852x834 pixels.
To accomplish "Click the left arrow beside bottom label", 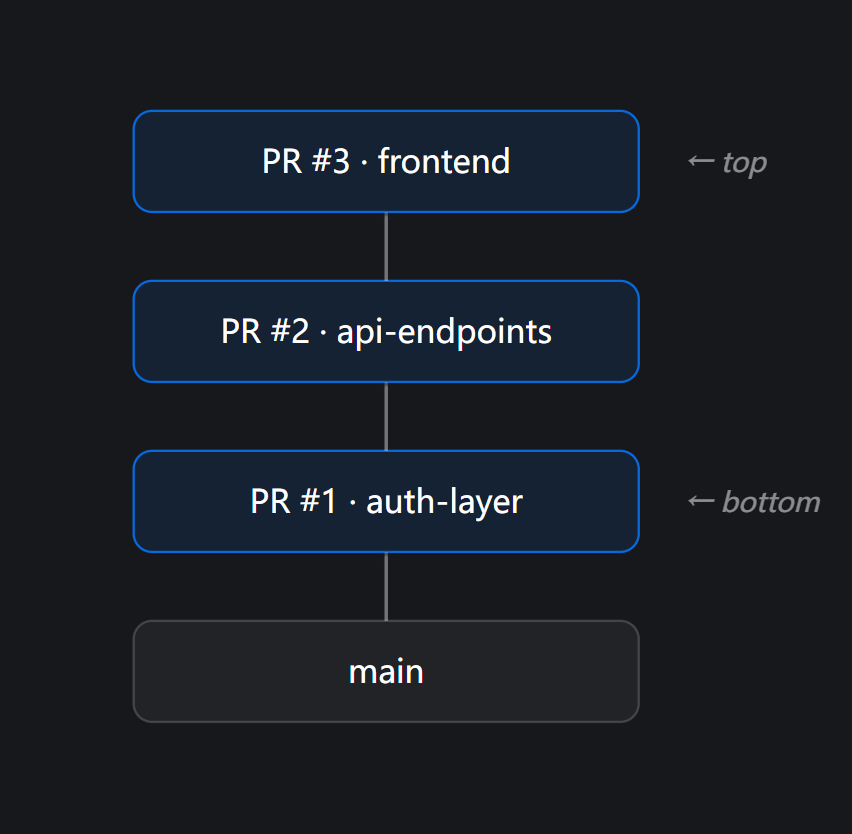I will click(x=700, y=501).
